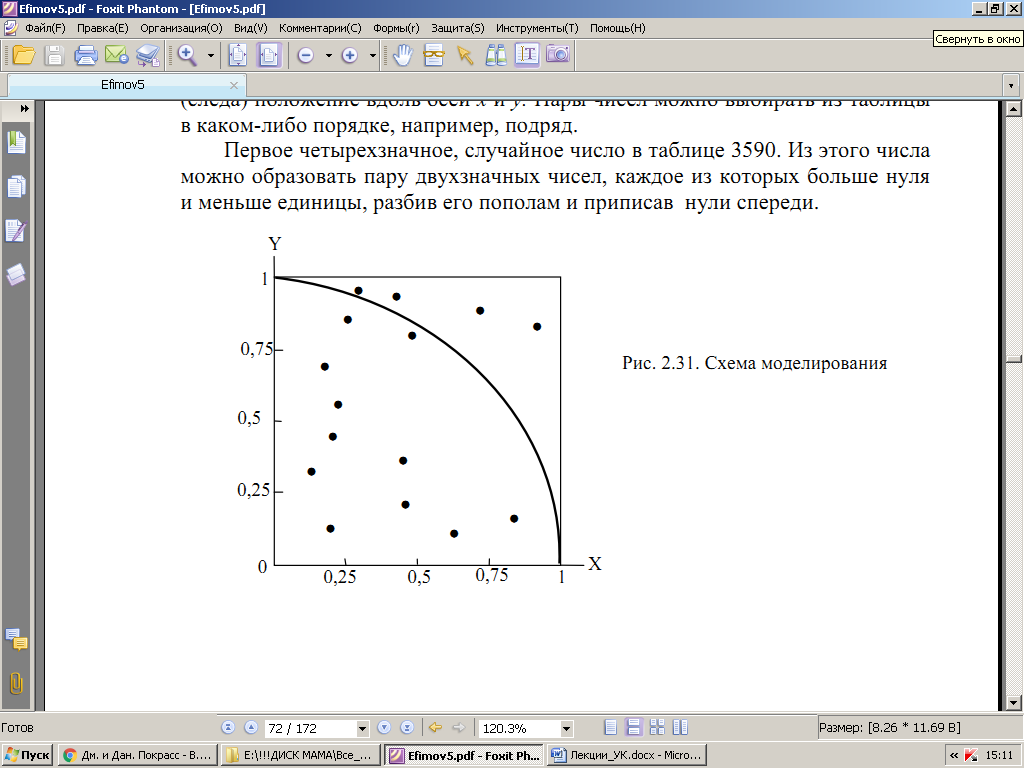The width and height of the screenshot is (1024, 768).
Task: Print the document with the printer icon
Action: point(86,55)
